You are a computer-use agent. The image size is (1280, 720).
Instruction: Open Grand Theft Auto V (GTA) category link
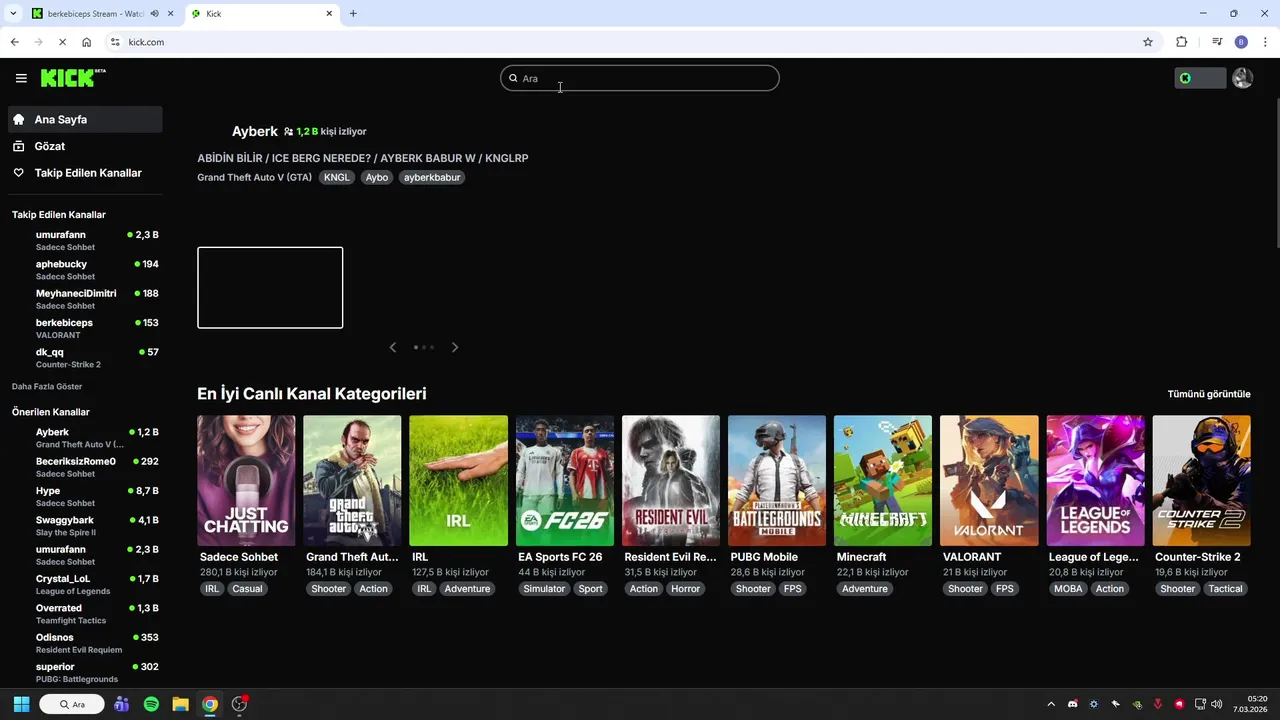pos(254,177)
